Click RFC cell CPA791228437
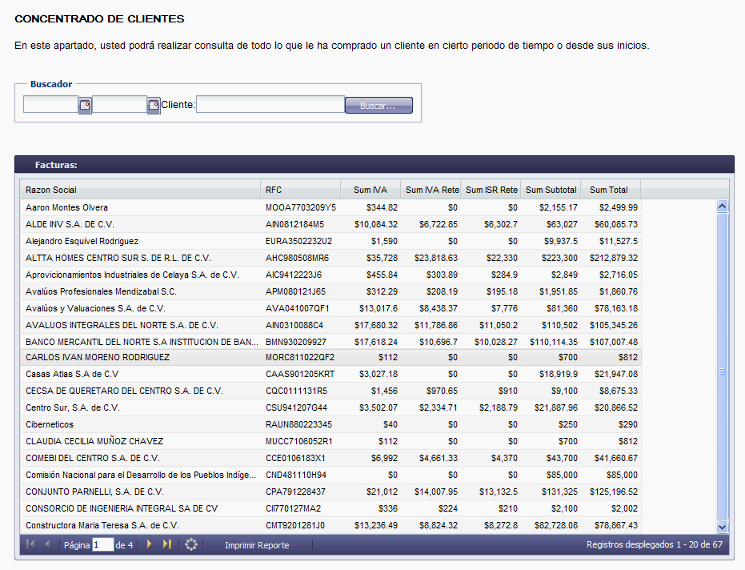Image resolution: width=745 pixels, height=570 pixels. [296, 492]
